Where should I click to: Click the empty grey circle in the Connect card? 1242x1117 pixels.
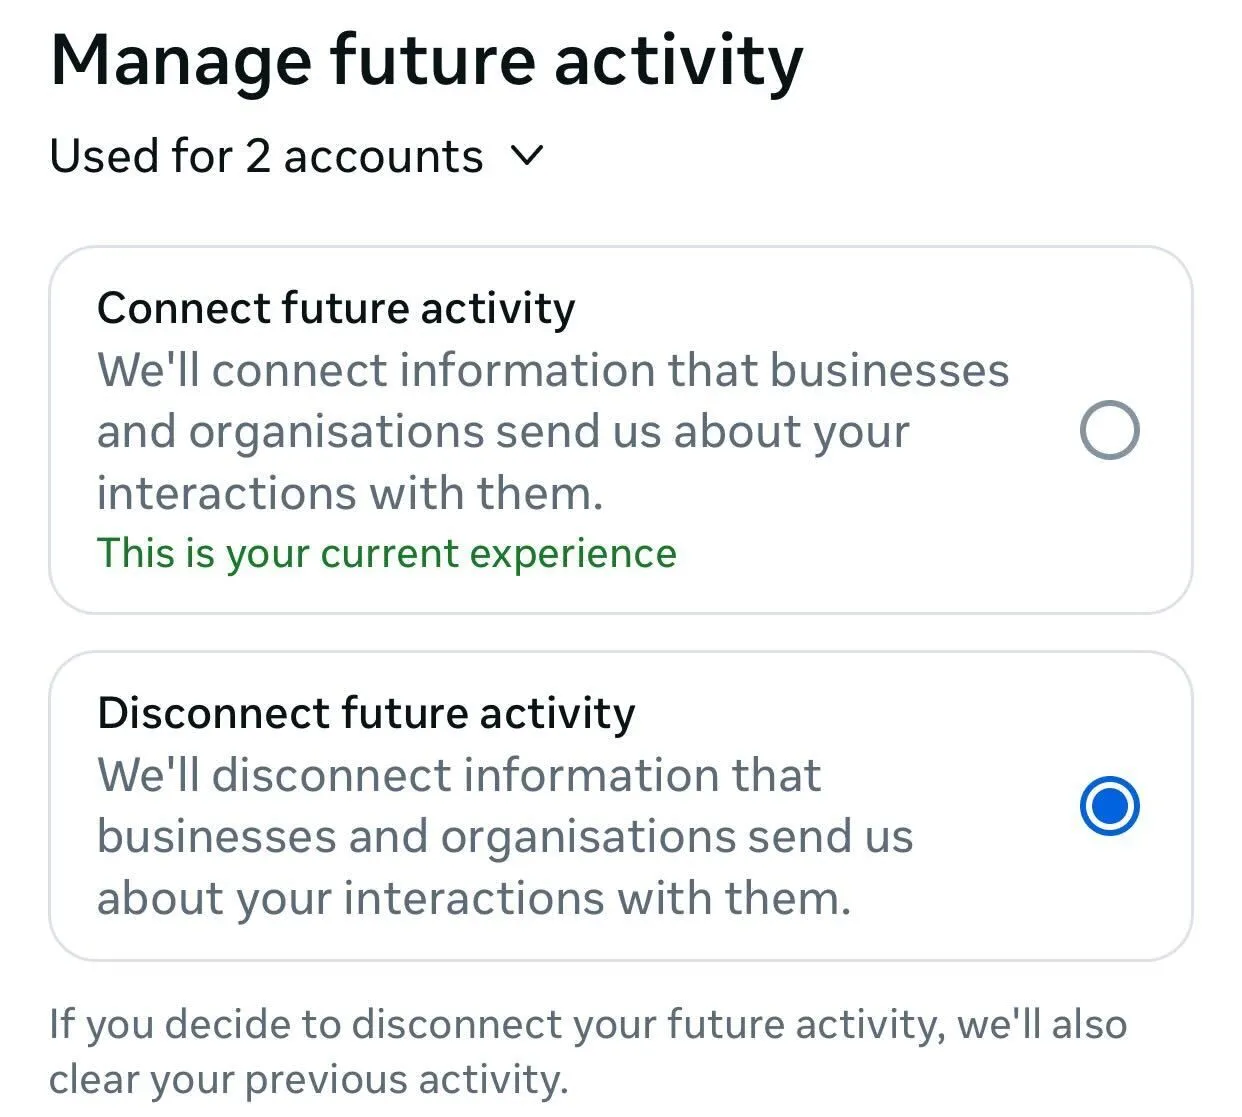pyautogui.click(x=1109, y=430)
